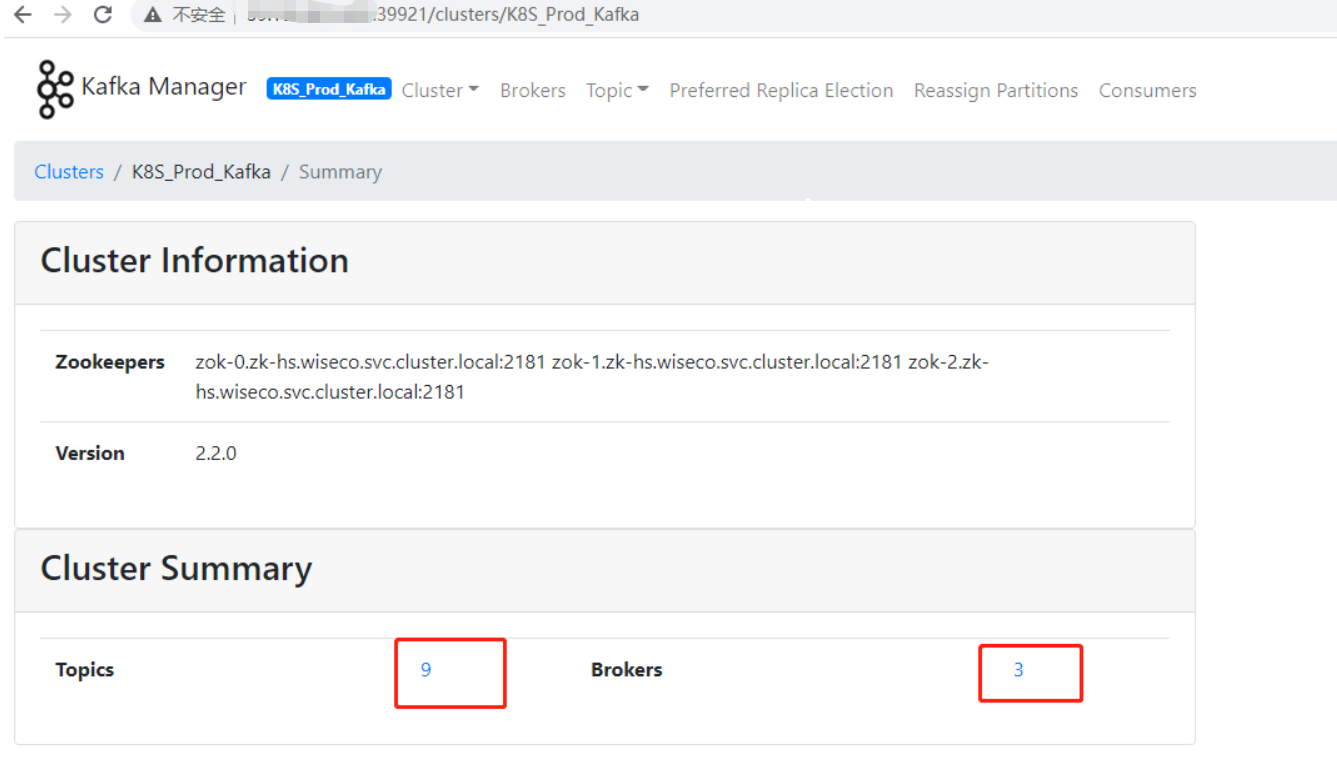
Task: Expand the Topic dropdown menu
Action: click(x=617, y=90)
